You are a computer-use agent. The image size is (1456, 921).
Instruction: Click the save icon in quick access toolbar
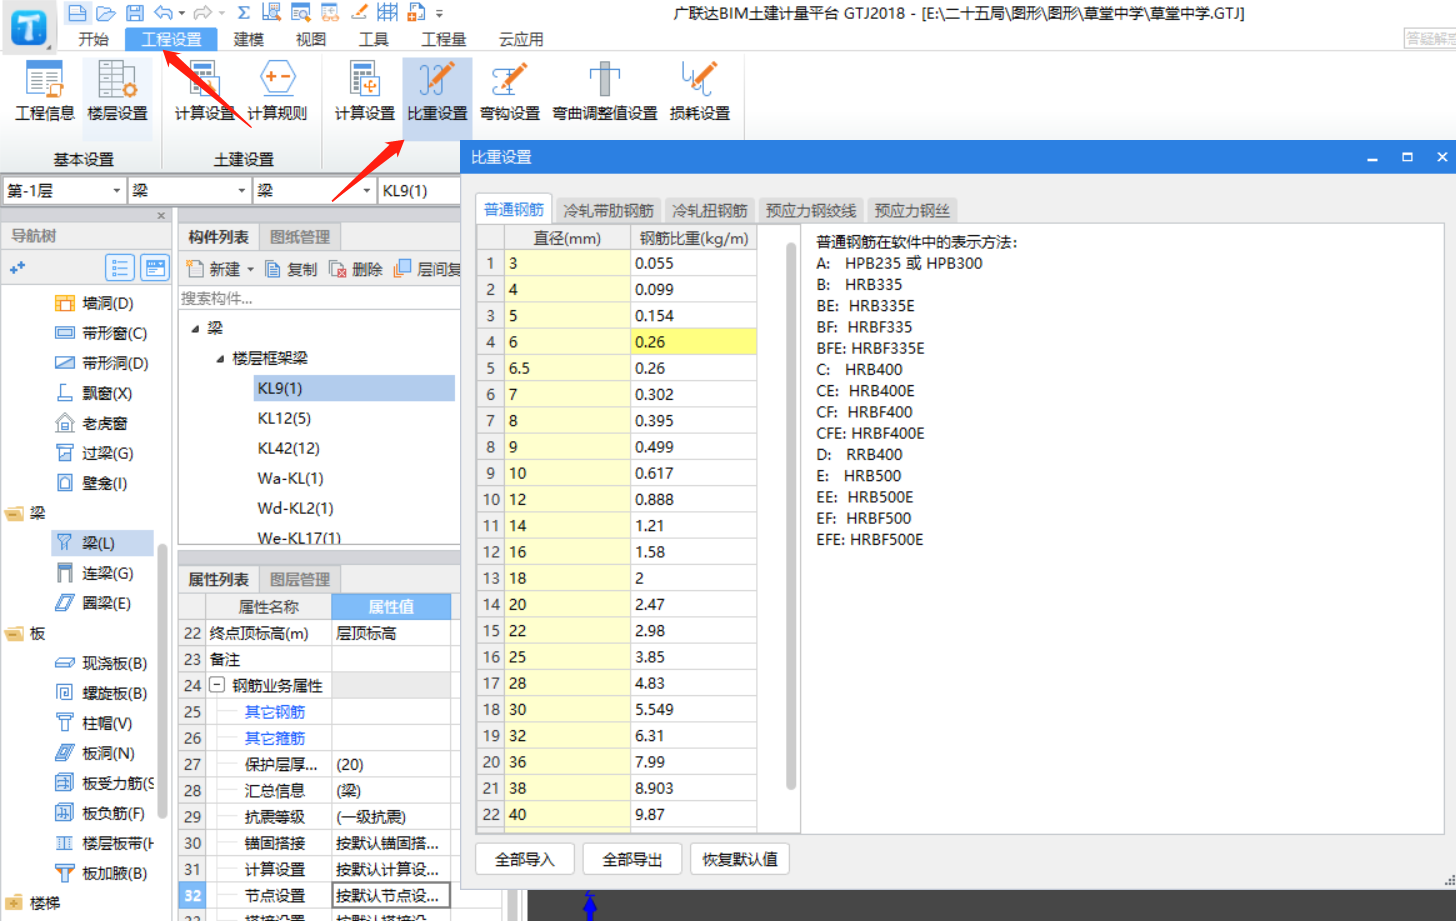[x=134, y=13]
